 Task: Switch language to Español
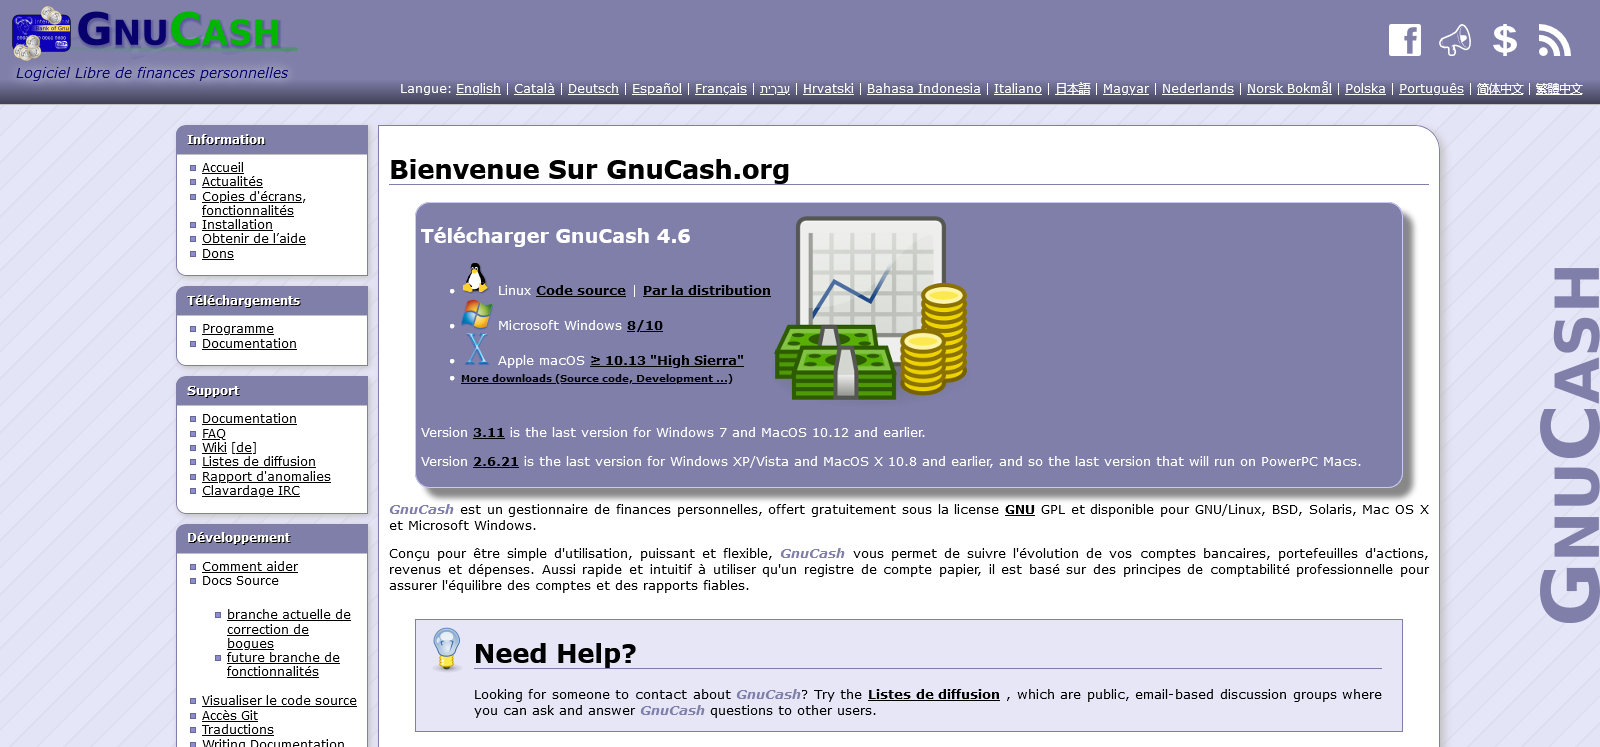click(657, 89)
